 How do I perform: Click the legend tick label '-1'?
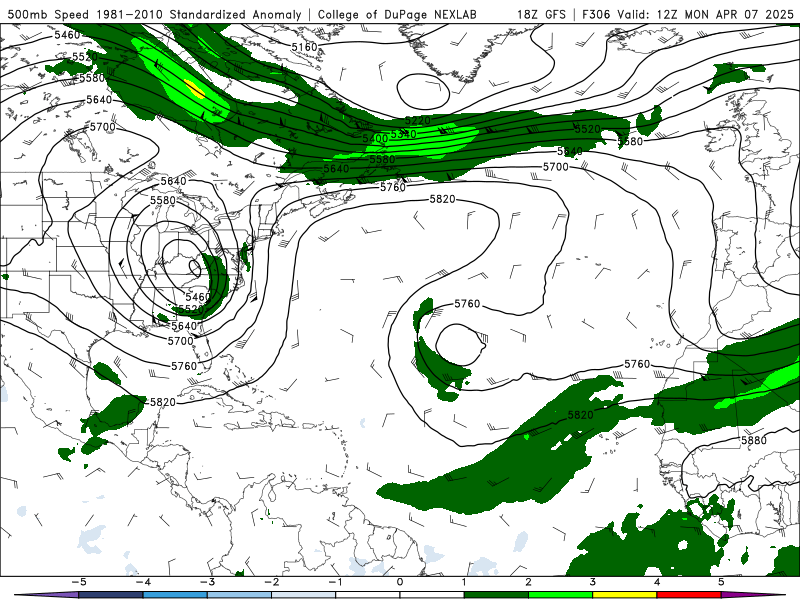[335, 582]
